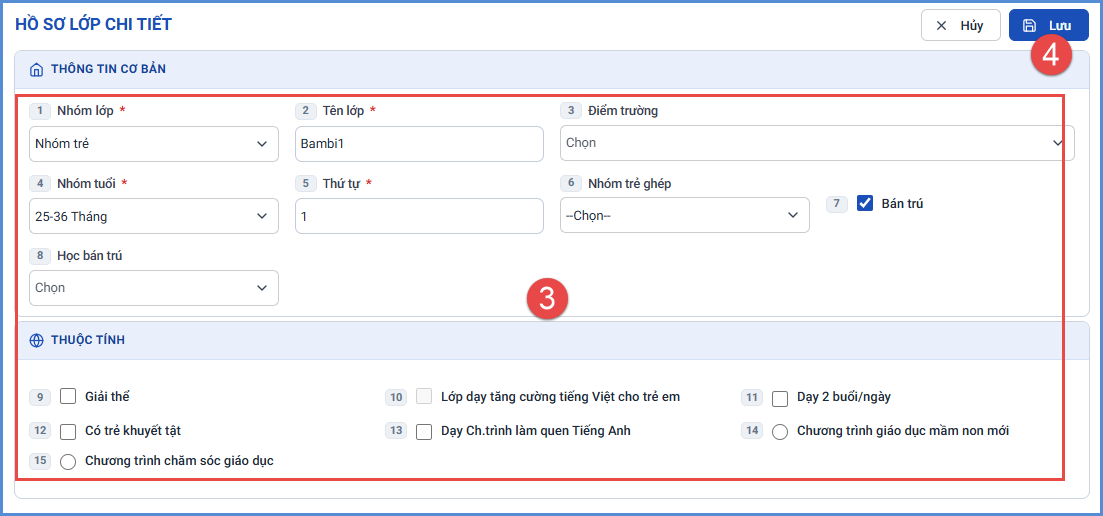Click the Thứ tự field label
1103x516 pixels.
(x=341, y=183)
